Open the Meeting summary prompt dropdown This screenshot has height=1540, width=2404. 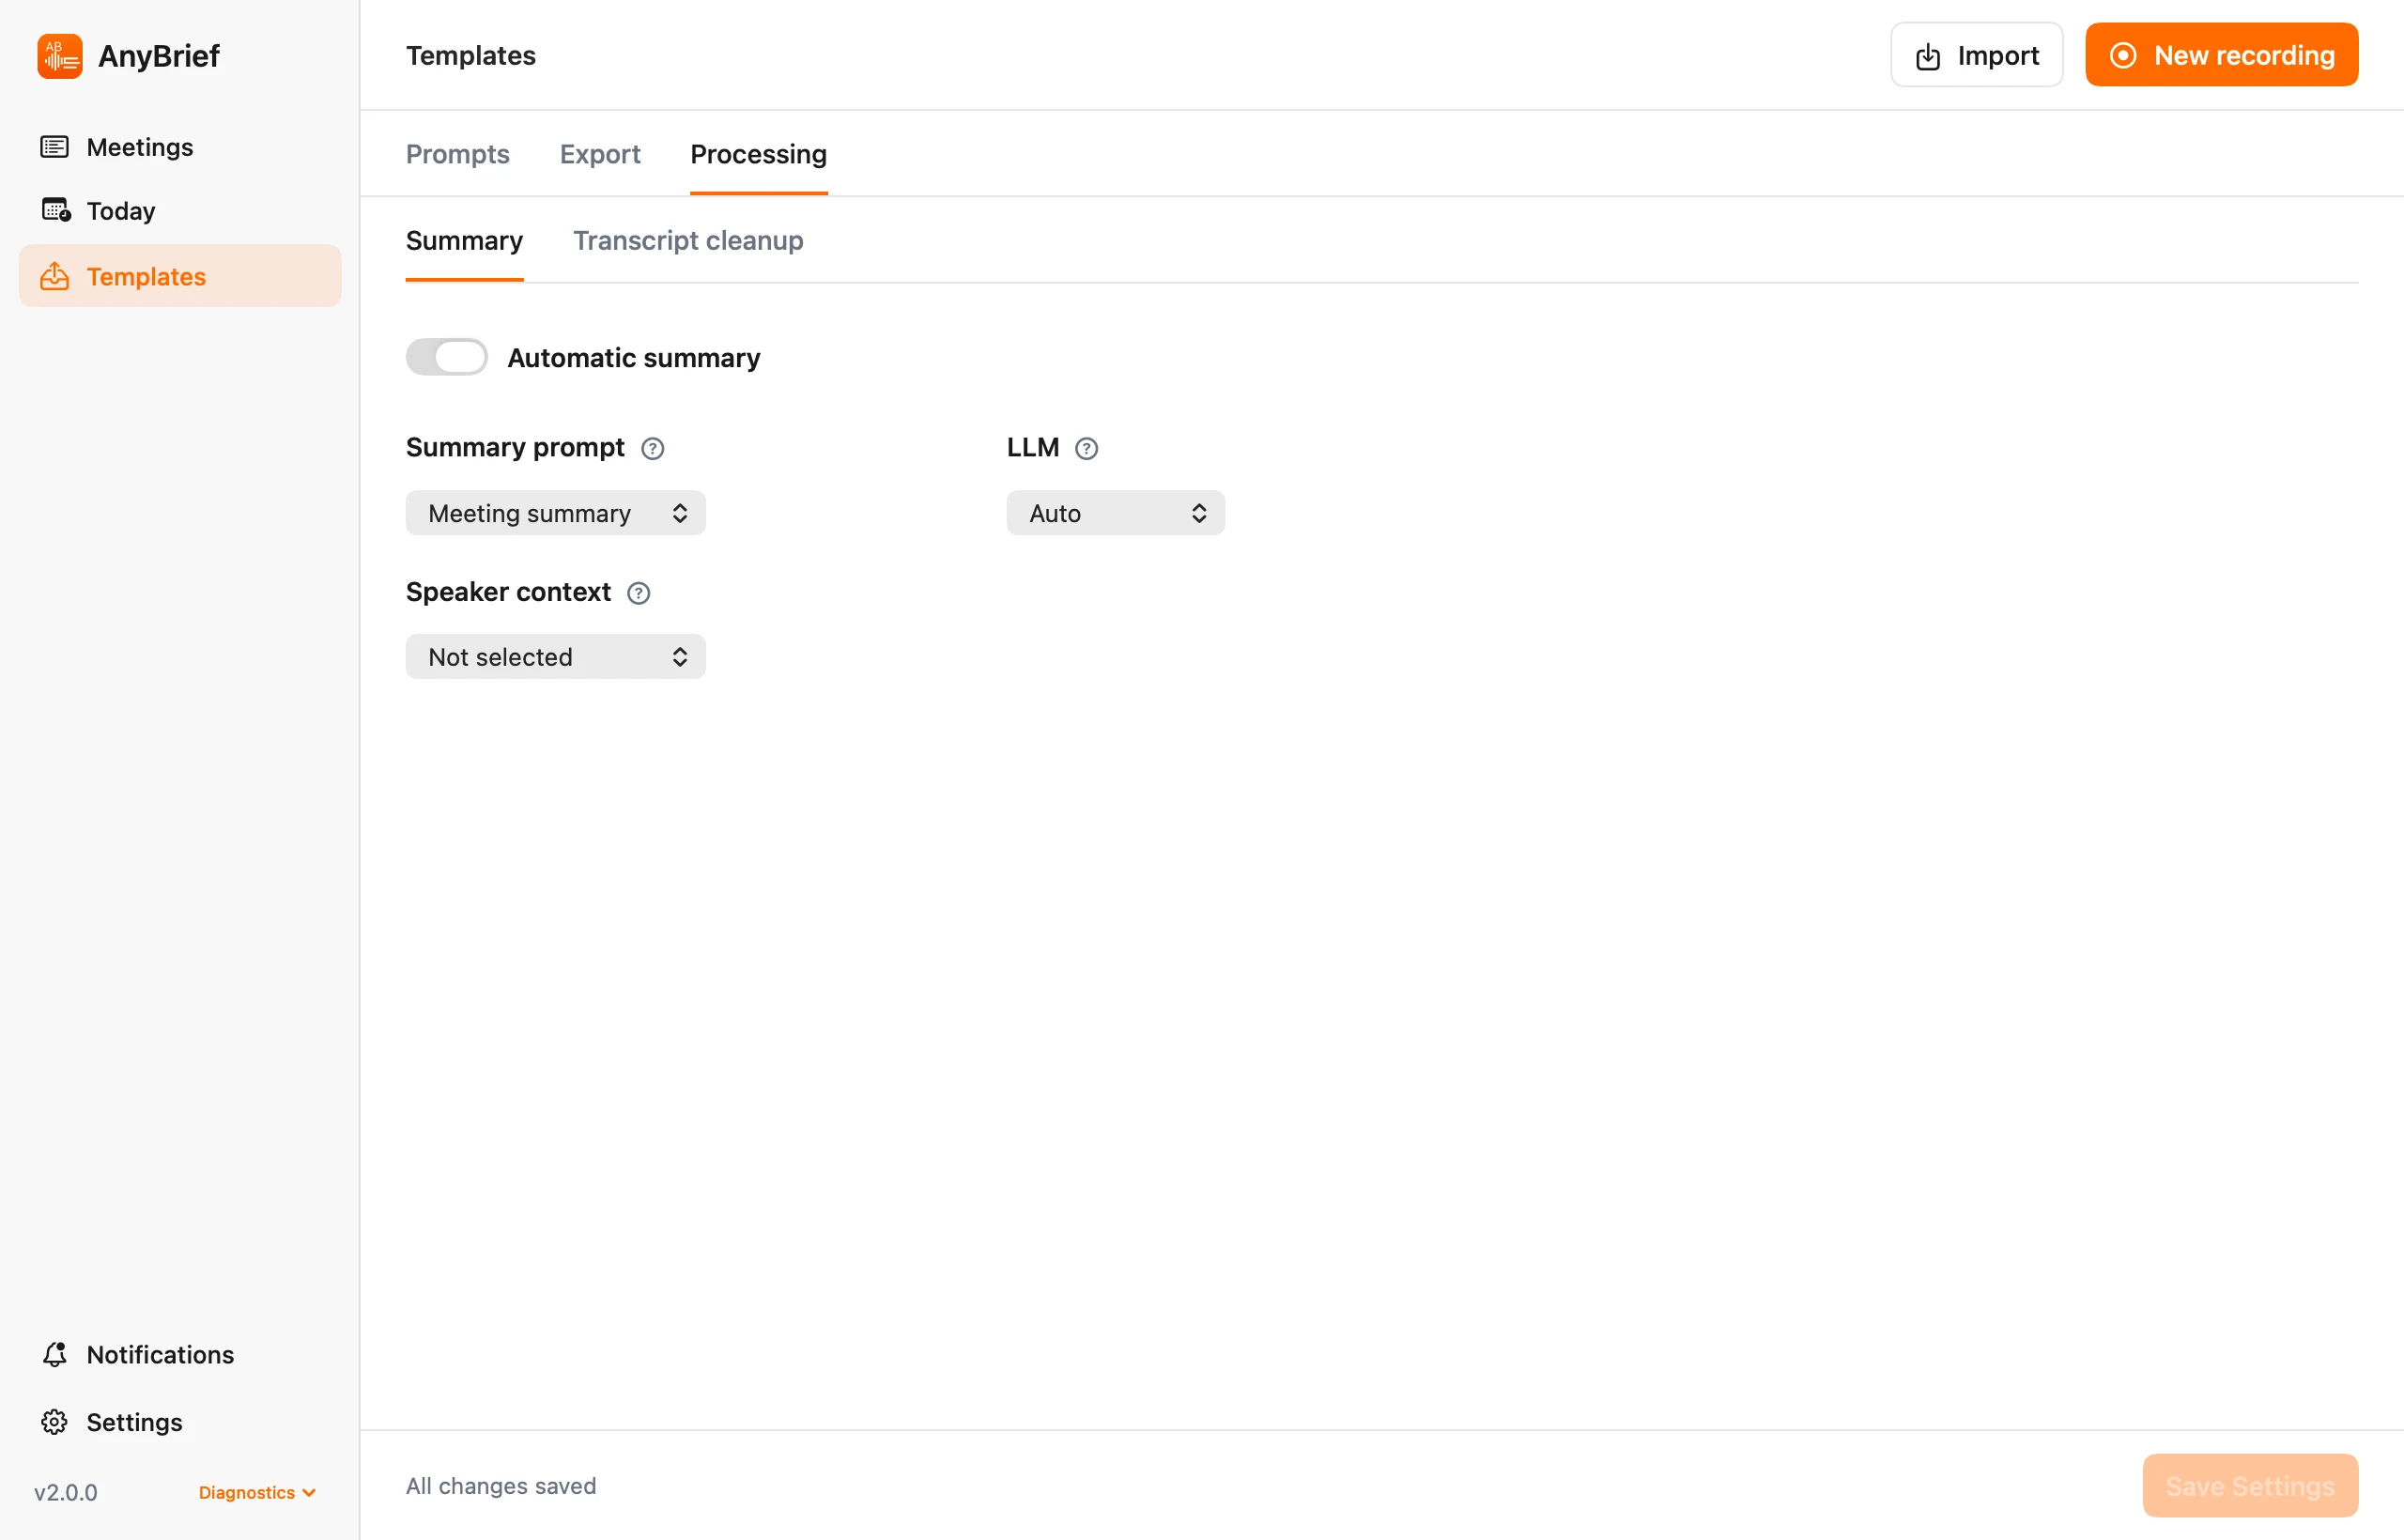tap(555, 513)
